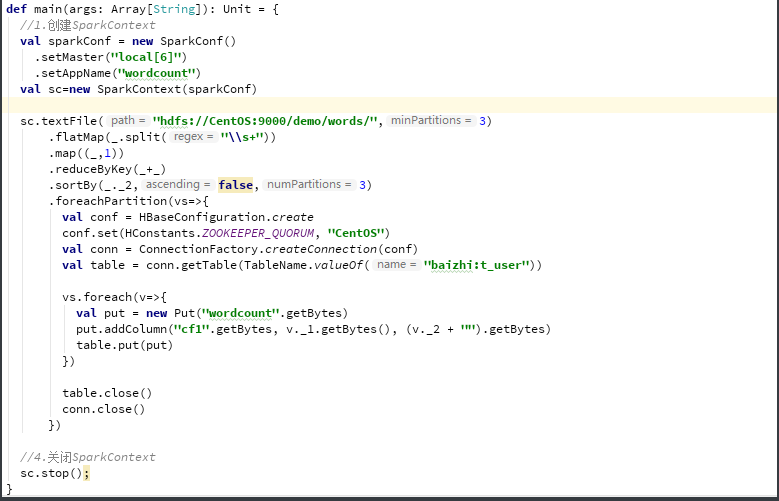
Task: Click 'new Put("wordcount".getBytes)' expression
Action: [x=247, y=313]
